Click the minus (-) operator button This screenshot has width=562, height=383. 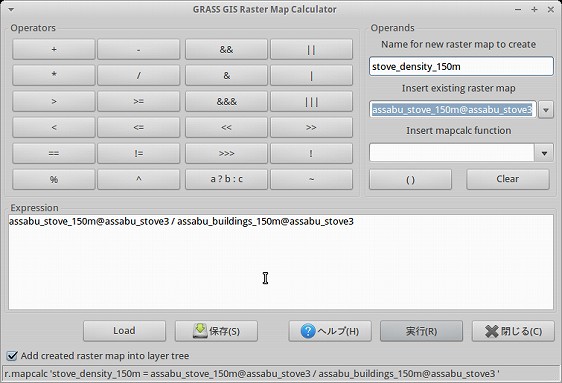(x=139, y=49)
